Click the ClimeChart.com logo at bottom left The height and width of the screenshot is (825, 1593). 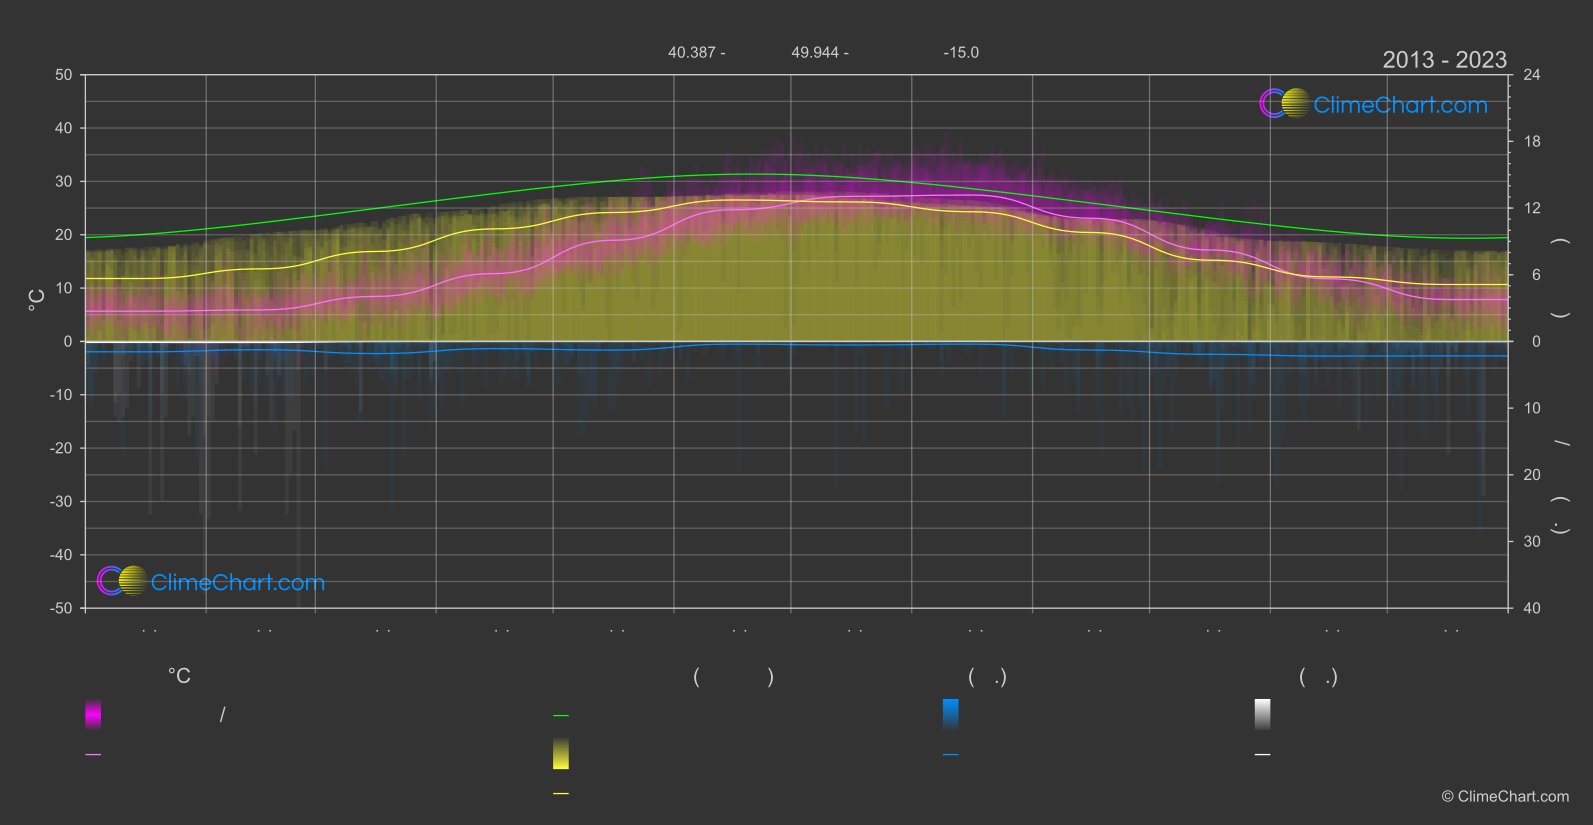coord(211,581)
